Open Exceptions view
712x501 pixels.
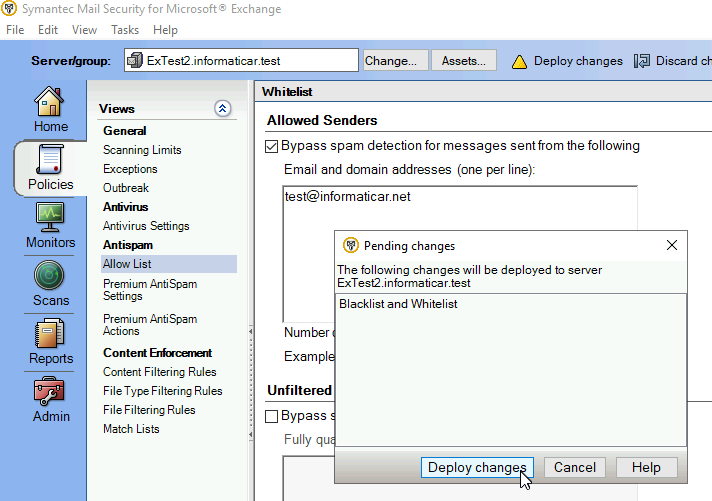(x=130, y=169)
